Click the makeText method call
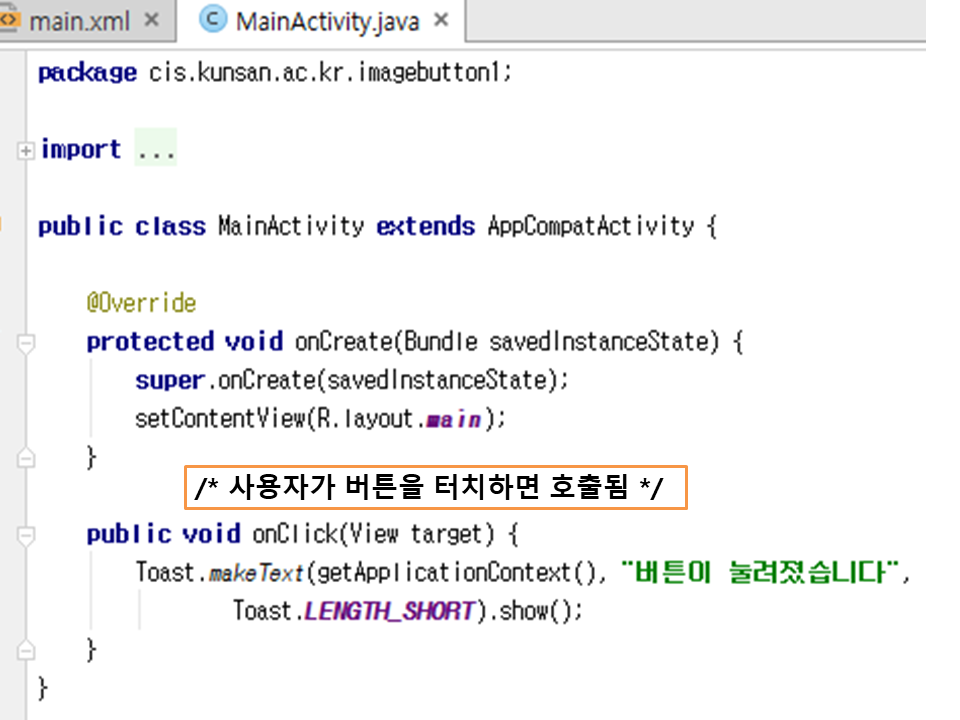The image size is (960, 720). 257,572
